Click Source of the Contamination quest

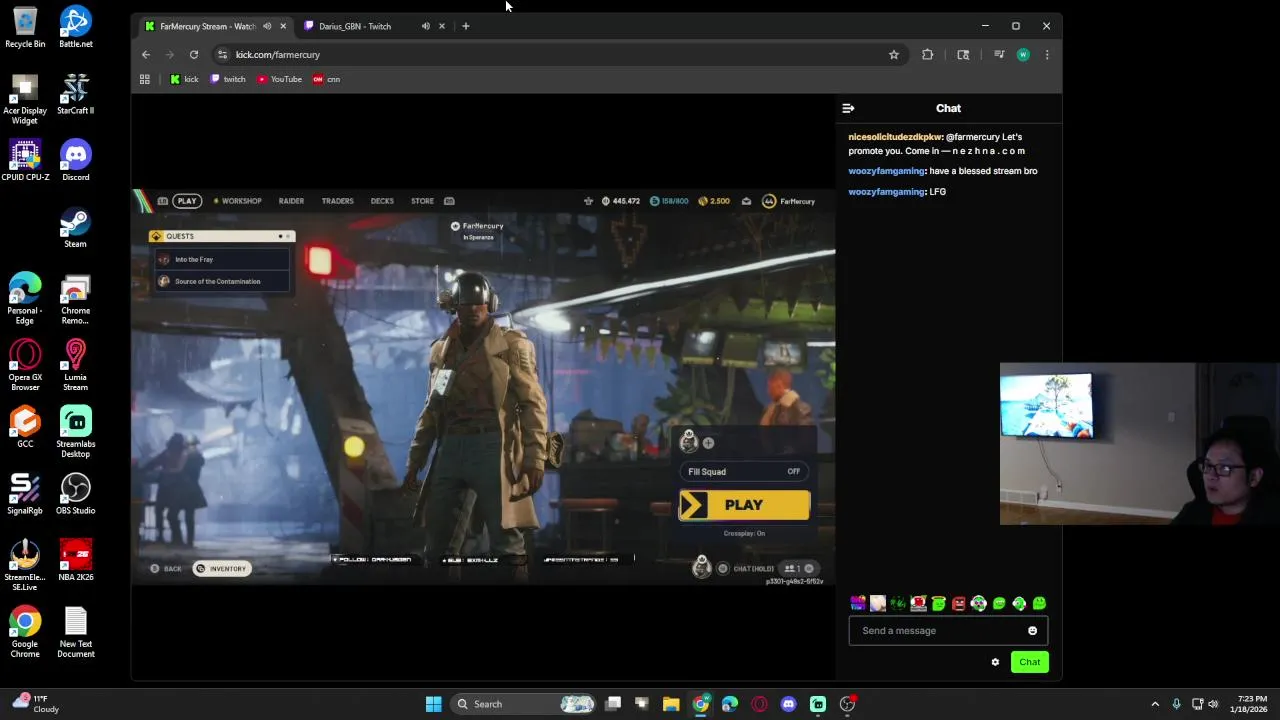click(x=222, y=282)
